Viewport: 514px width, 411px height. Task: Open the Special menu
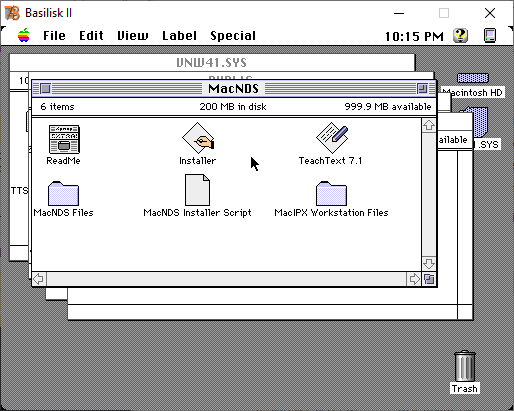(233, 36)
